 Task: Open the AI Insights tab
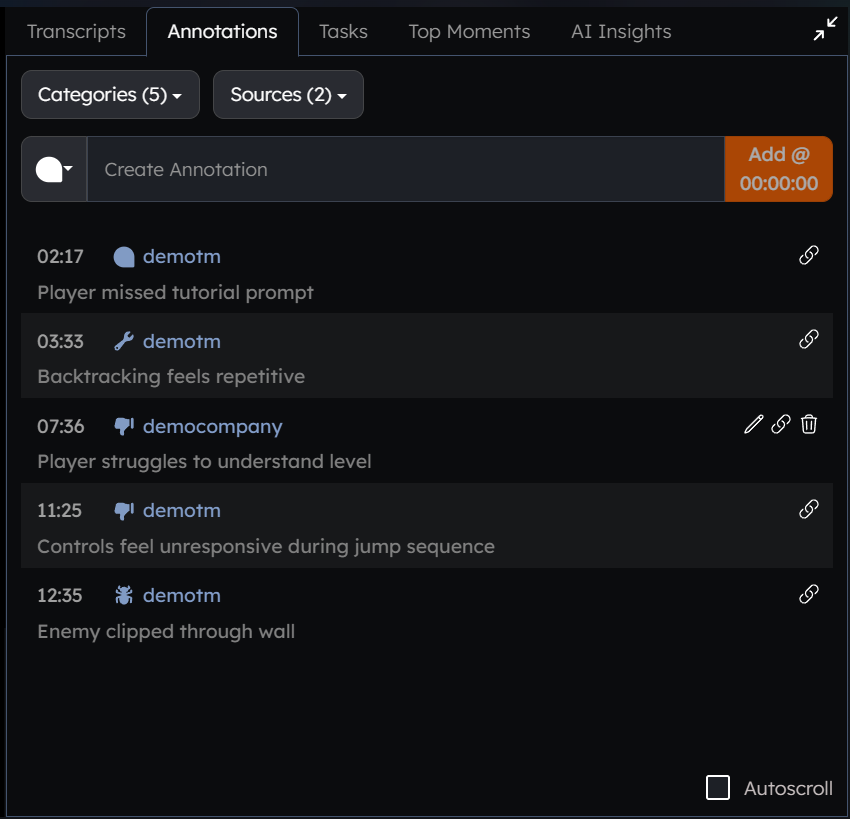click(621, 31)
